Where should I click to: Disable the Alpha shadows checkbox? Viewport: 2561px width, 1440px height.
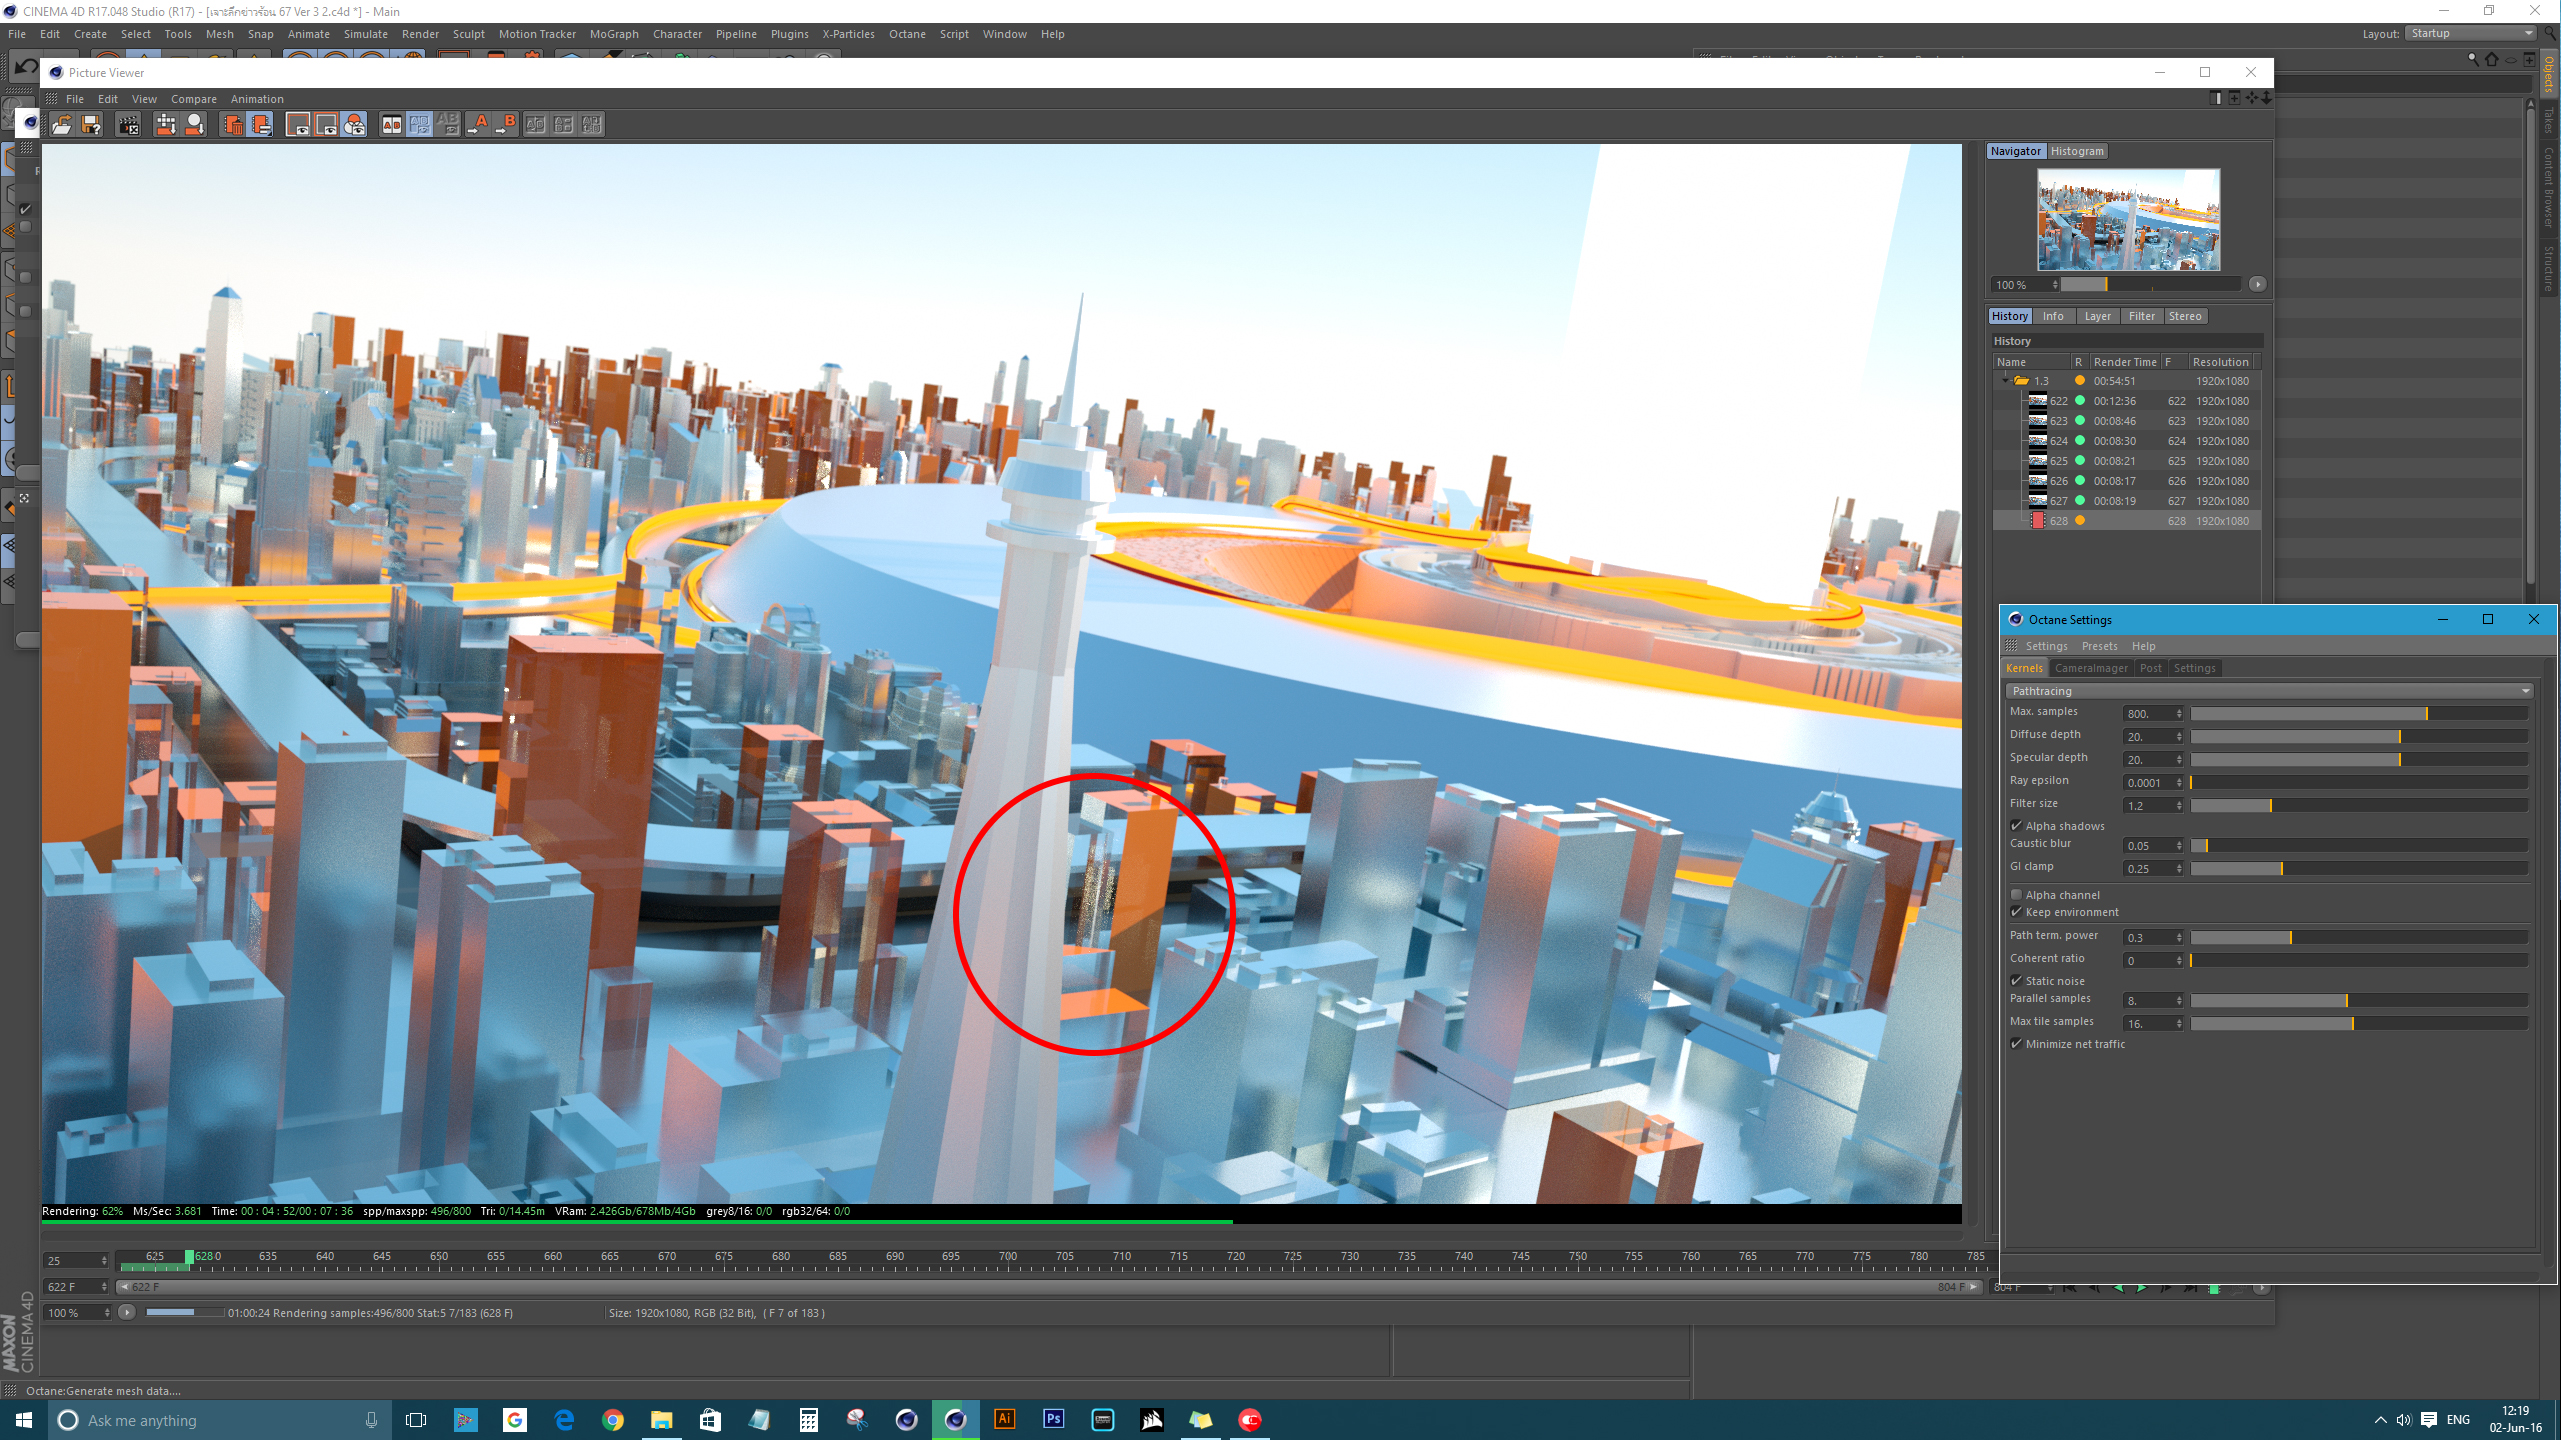(2016, 826)
